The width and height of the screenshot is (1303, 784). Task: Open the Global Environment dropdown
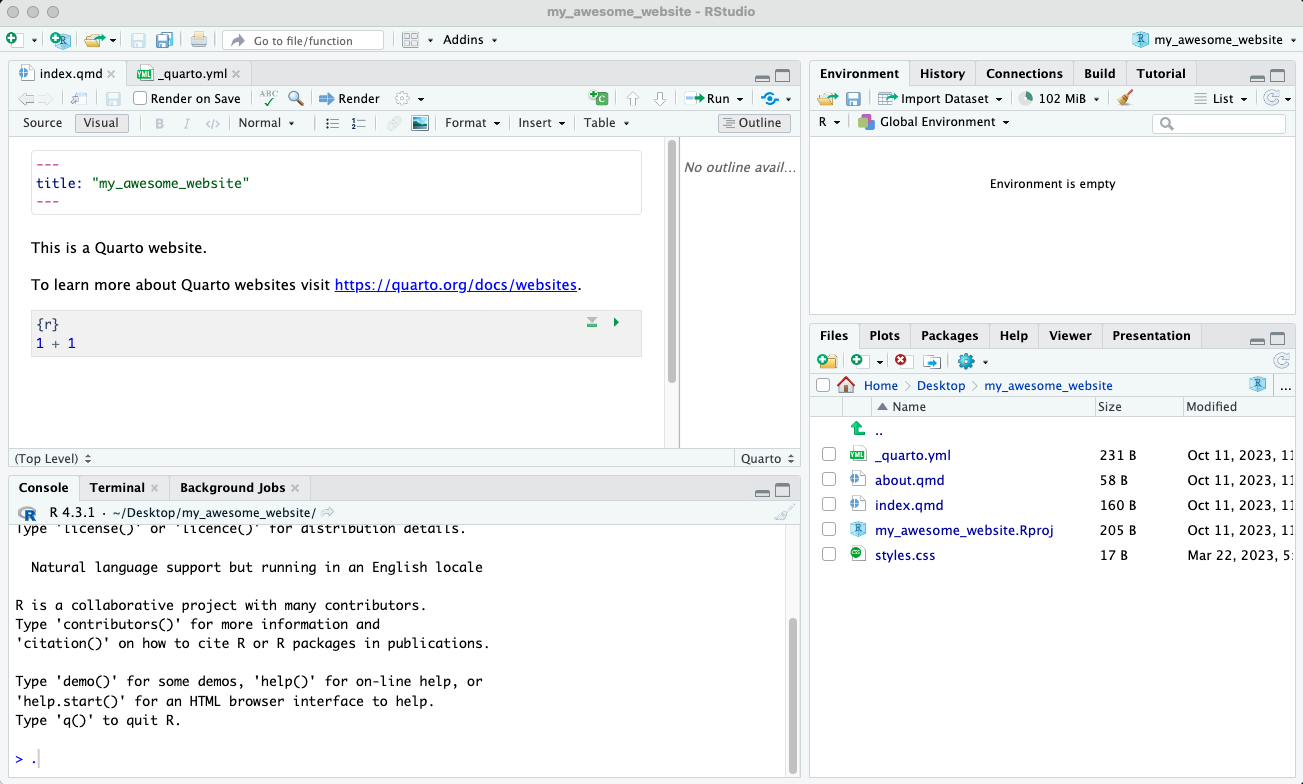coord(937,122)
